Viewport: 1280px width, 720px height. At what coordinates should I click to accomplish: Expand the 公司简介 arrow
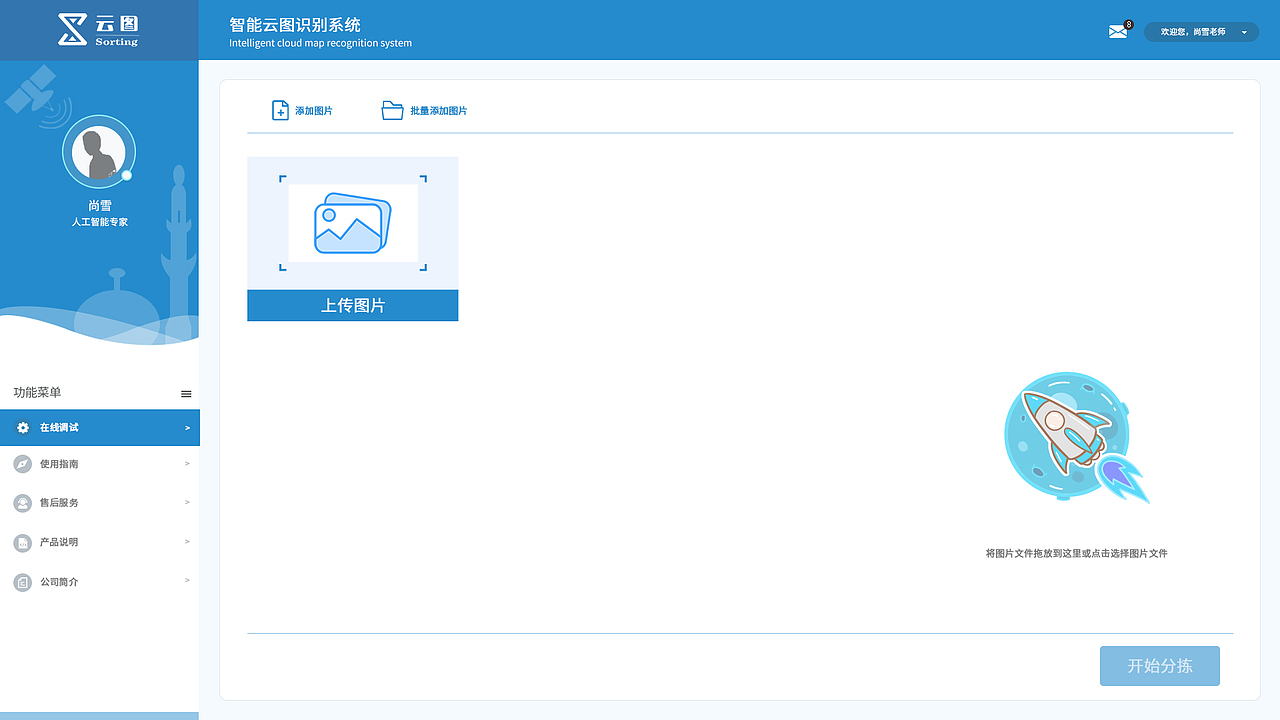[187, 581]
